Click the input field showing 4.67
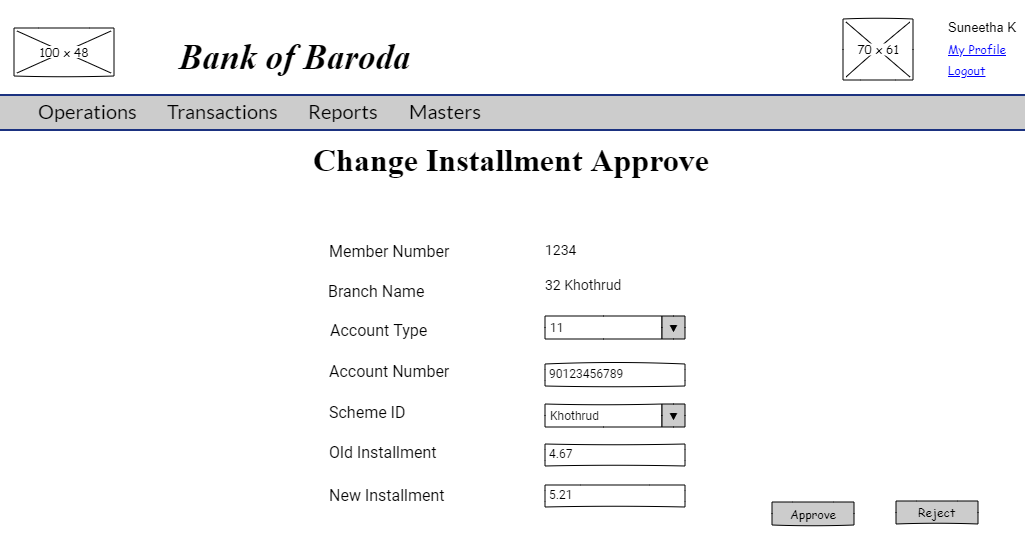 pyautogui.click(x=614, y=455)
